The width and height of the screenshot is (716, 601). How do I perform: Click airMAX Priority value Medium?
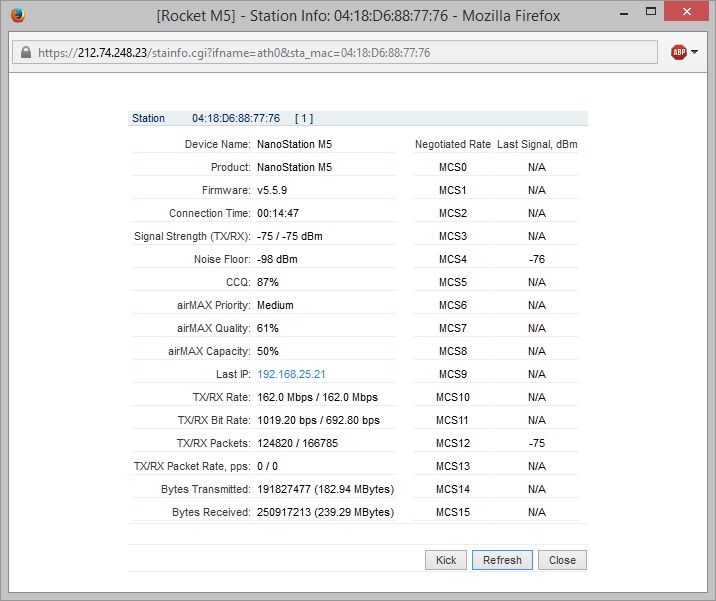(x=275, y=305)
